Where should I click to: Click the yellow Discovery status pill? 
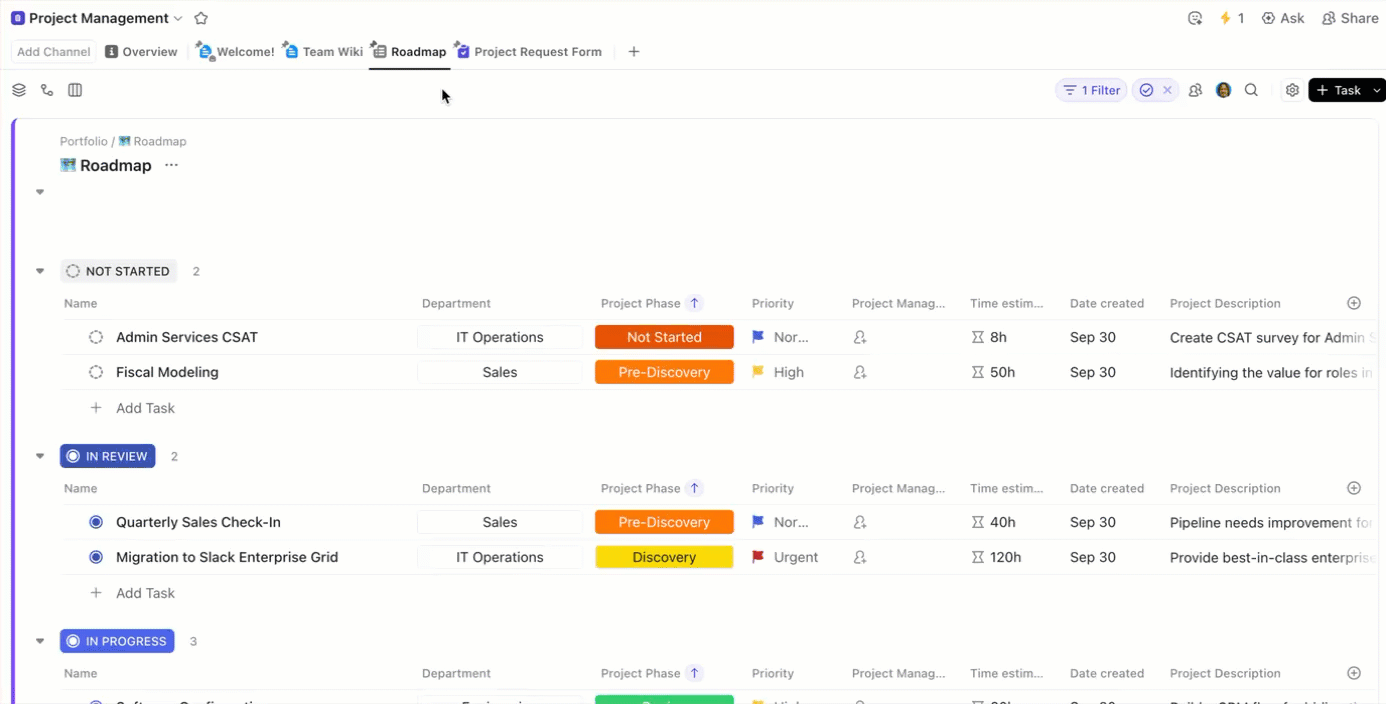coord(664,556)
